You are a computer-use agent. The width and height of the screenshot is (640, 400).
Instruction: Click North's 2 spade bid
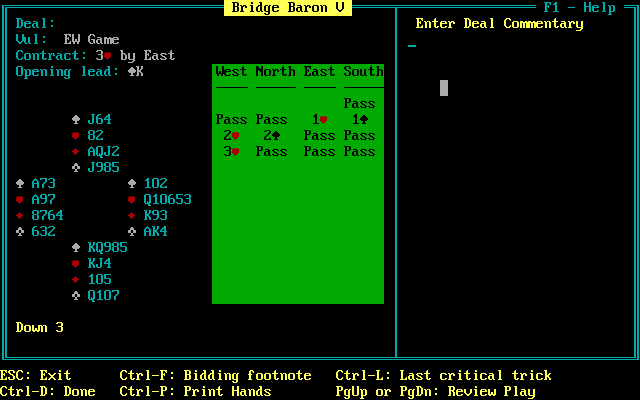coord(271,136)
